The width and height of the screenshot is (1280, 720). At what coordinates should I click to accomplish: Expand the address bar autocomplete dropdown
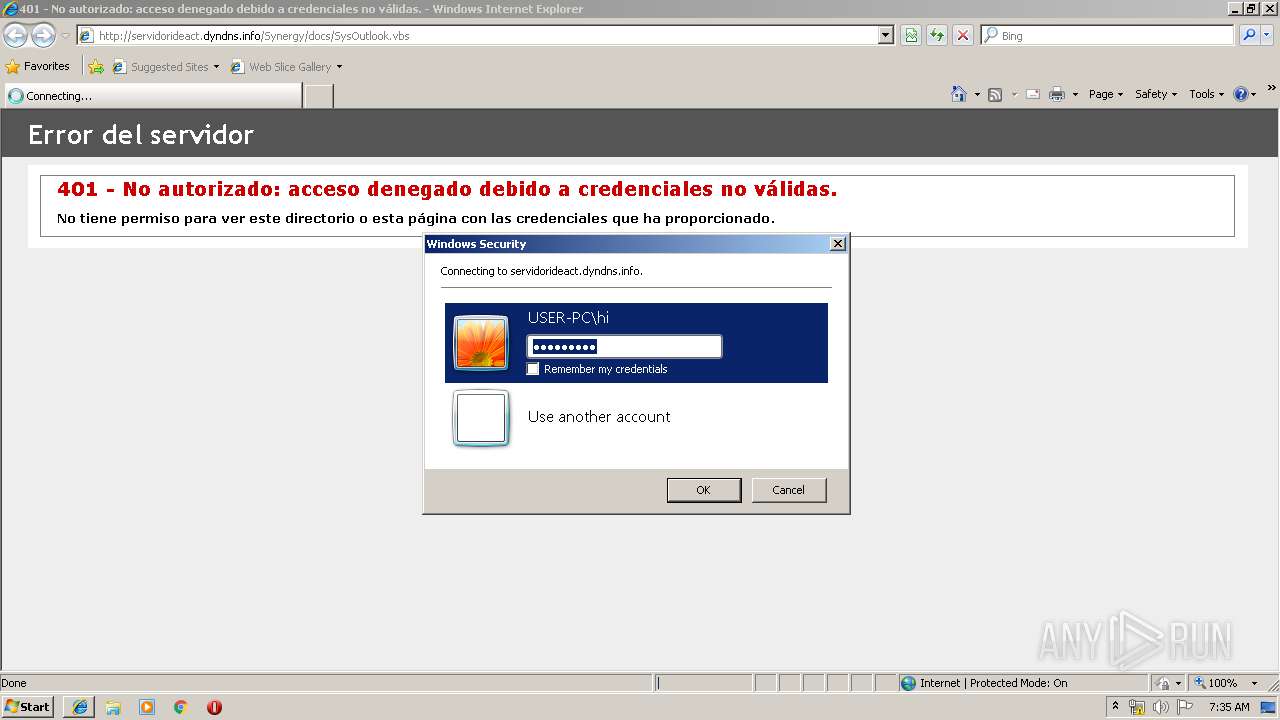[885, 35]
